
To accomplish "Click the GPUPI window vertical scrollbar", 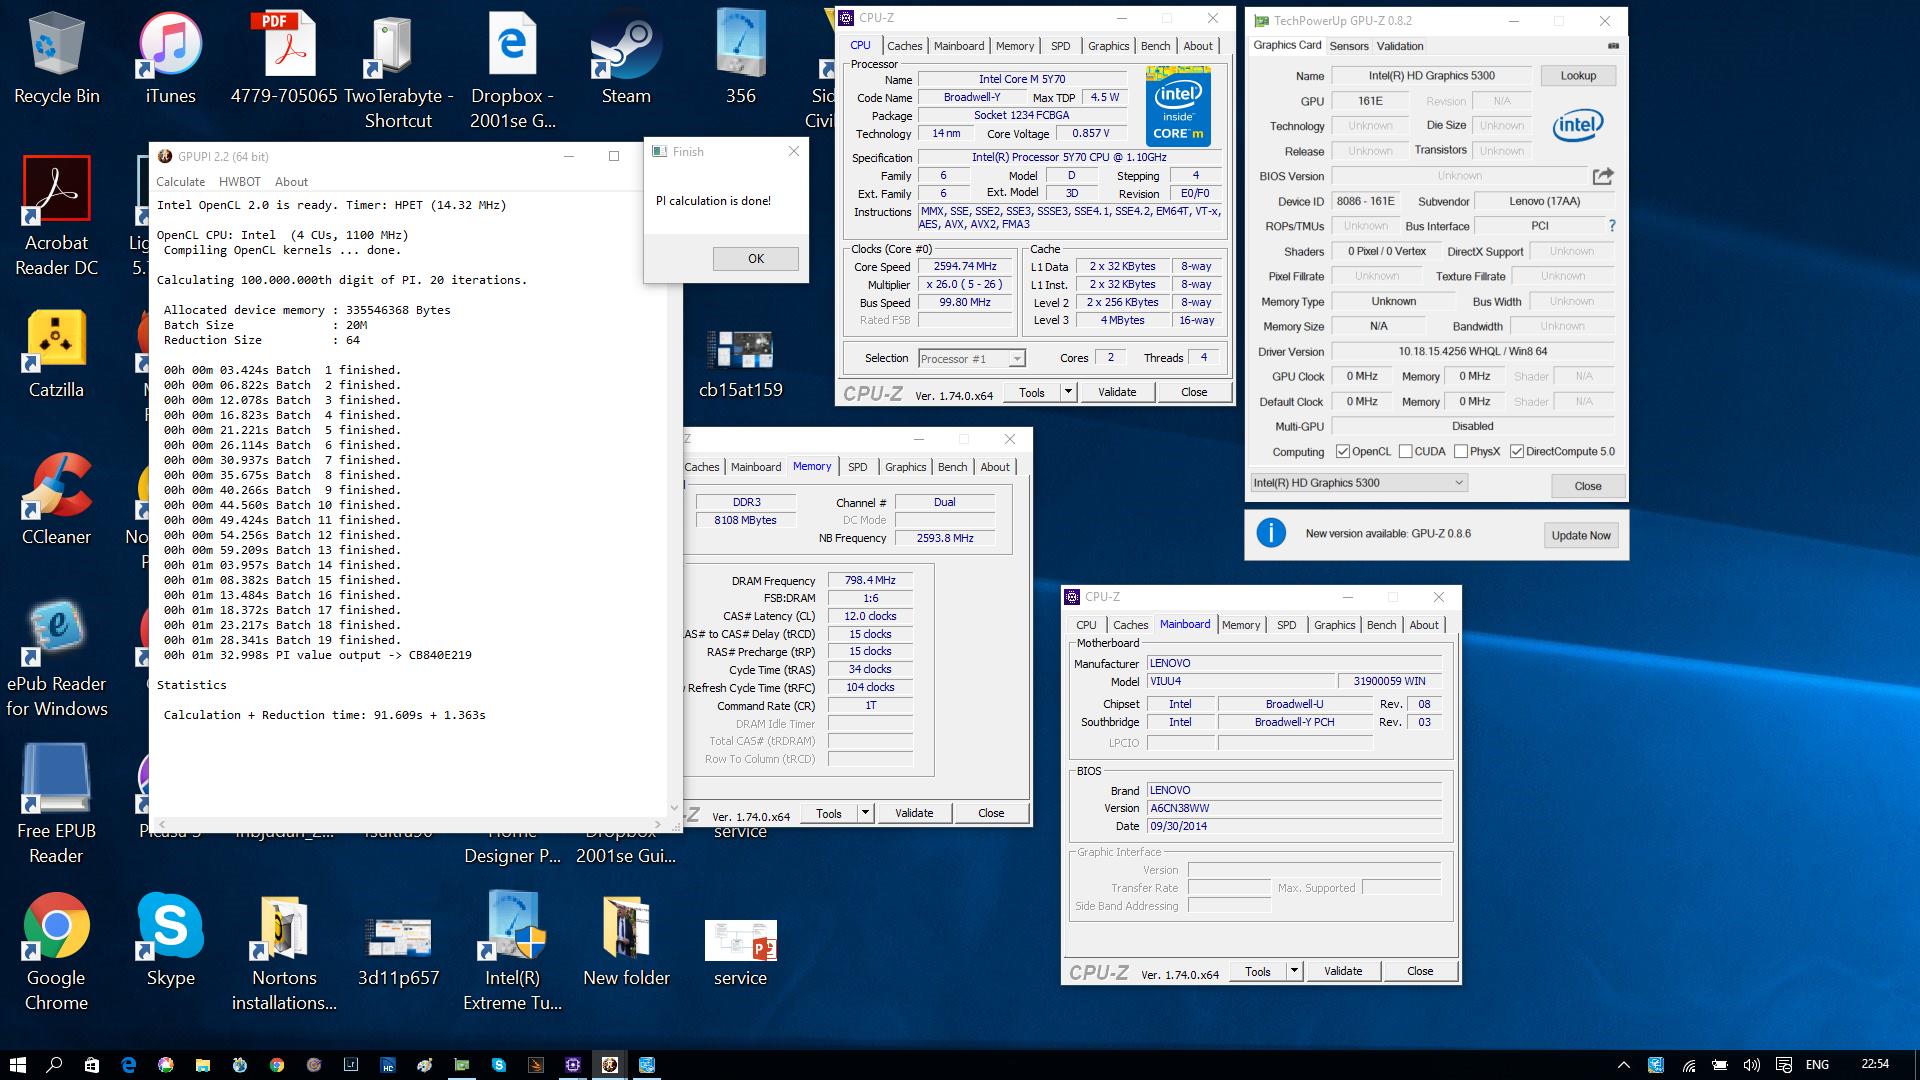I will (674, 507).
